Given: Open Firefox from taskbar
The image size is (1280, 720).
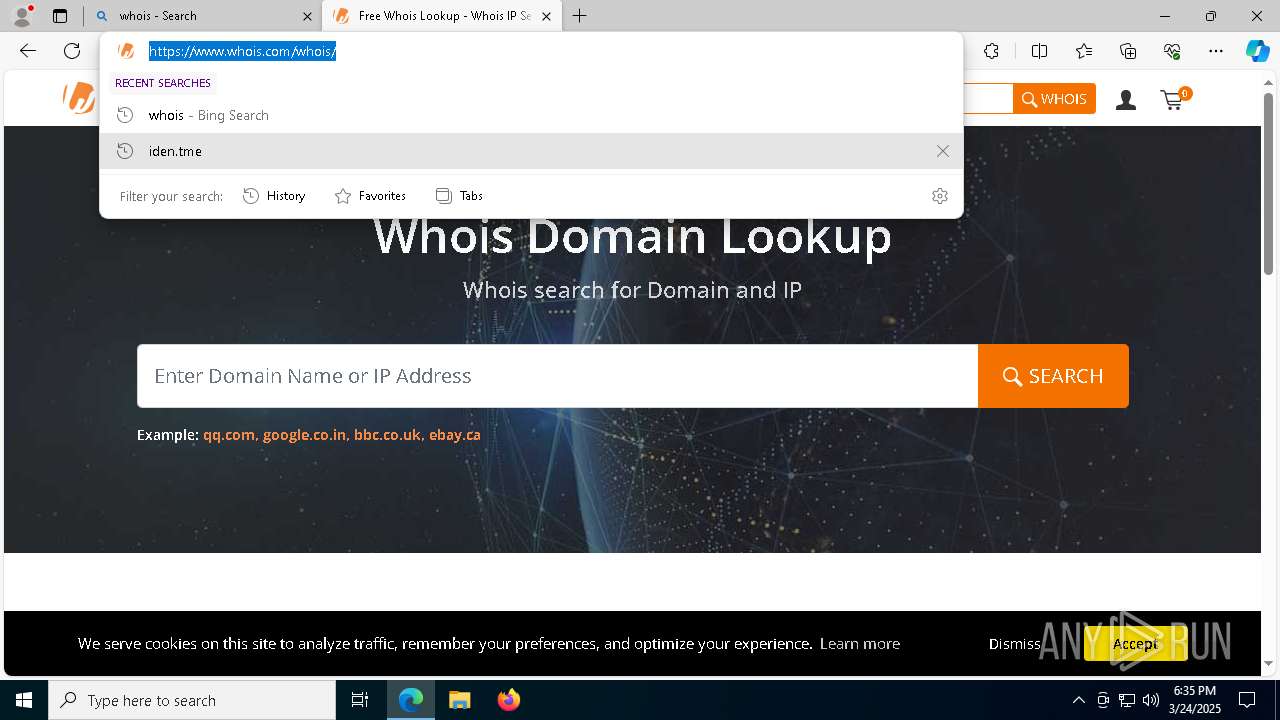Looking at the screenshot, I should [508, 700].
